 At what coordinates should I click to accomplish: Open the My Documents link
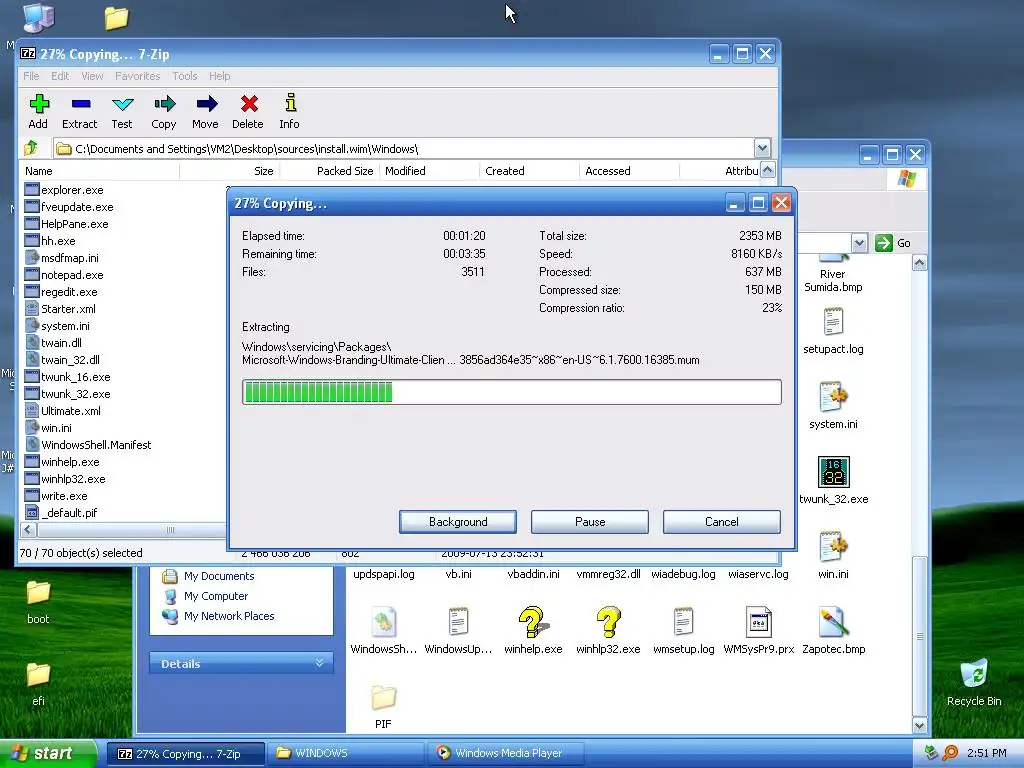pos(219,576)
